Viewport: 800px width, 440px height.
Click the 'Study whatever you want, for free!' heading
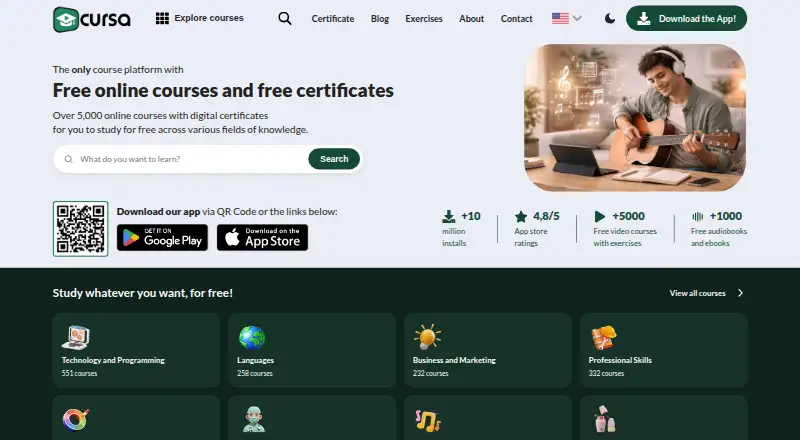coord(142,293)
